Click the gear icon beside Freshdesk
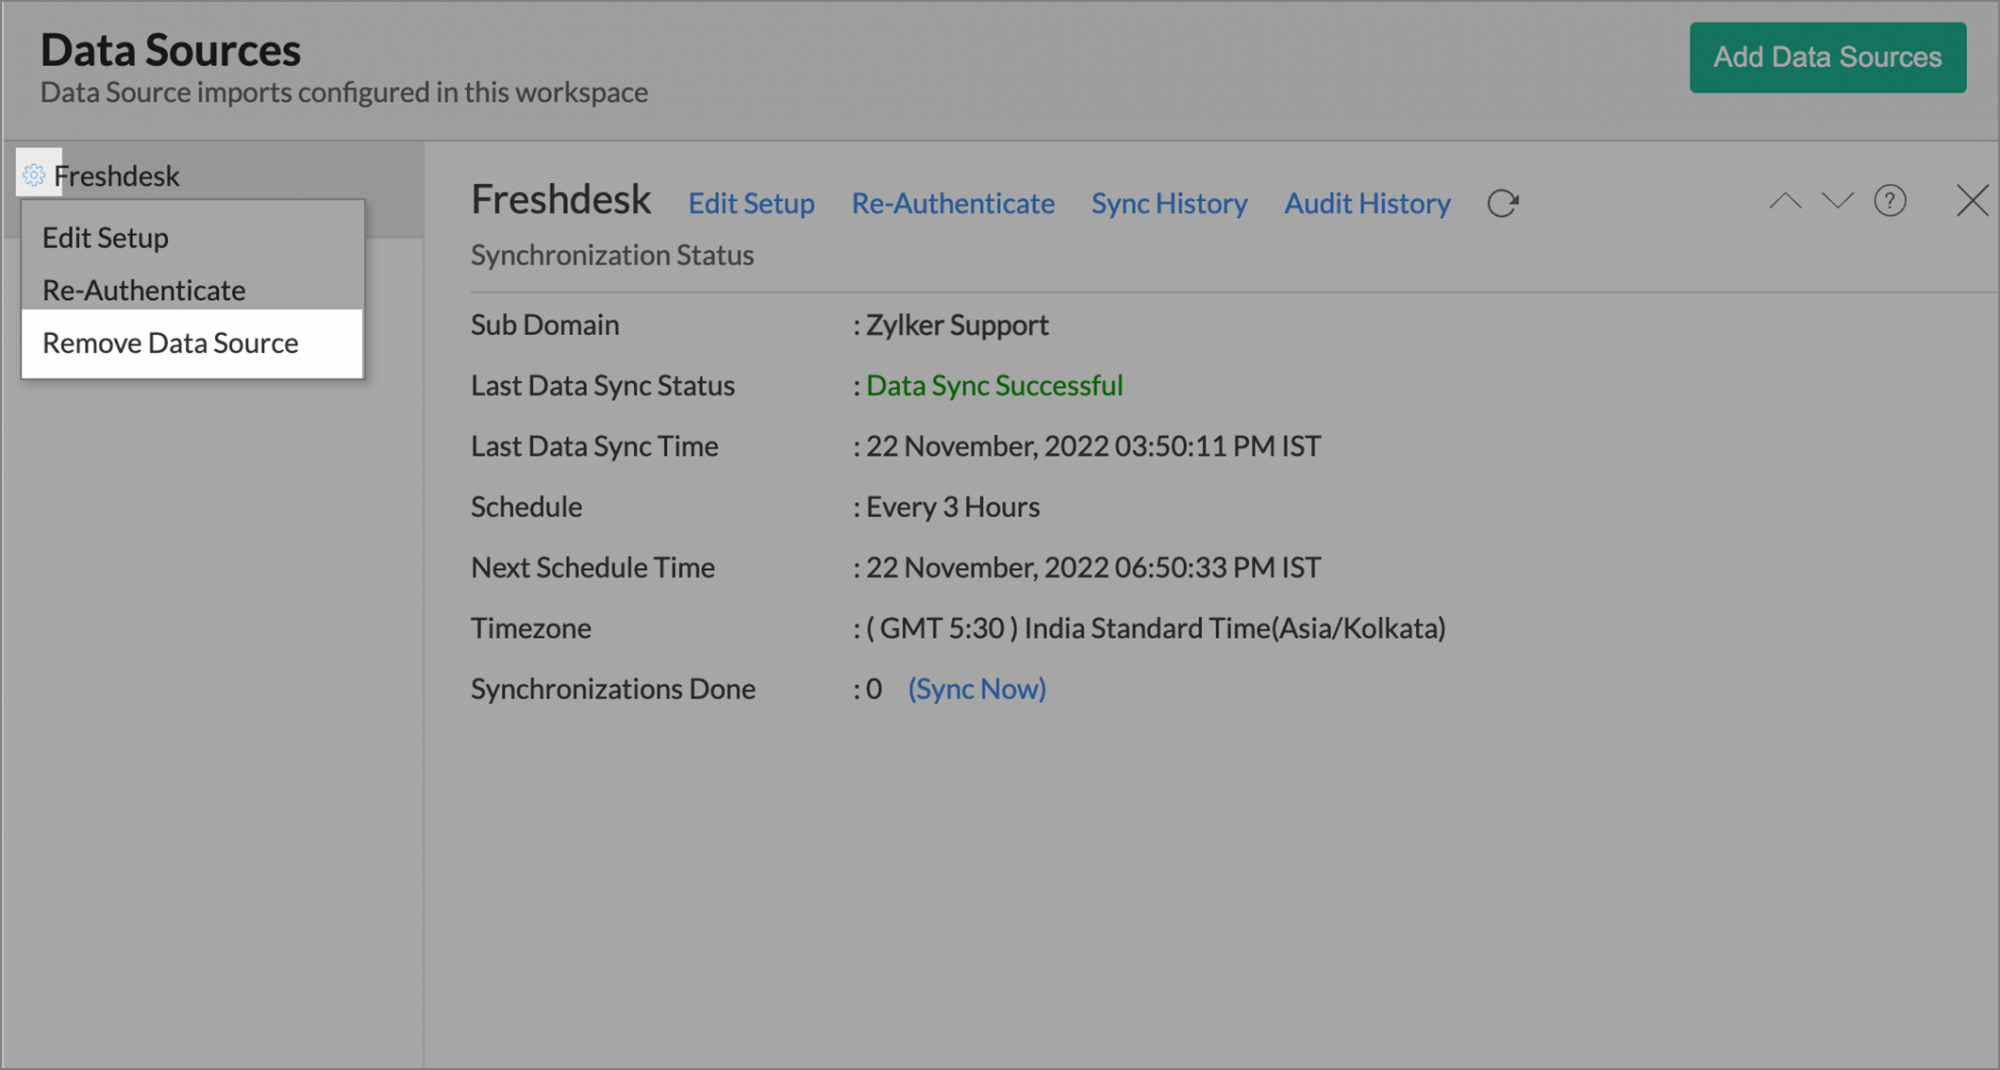The height and width of the screenshot is (1070, 2000). pos(34,175)
